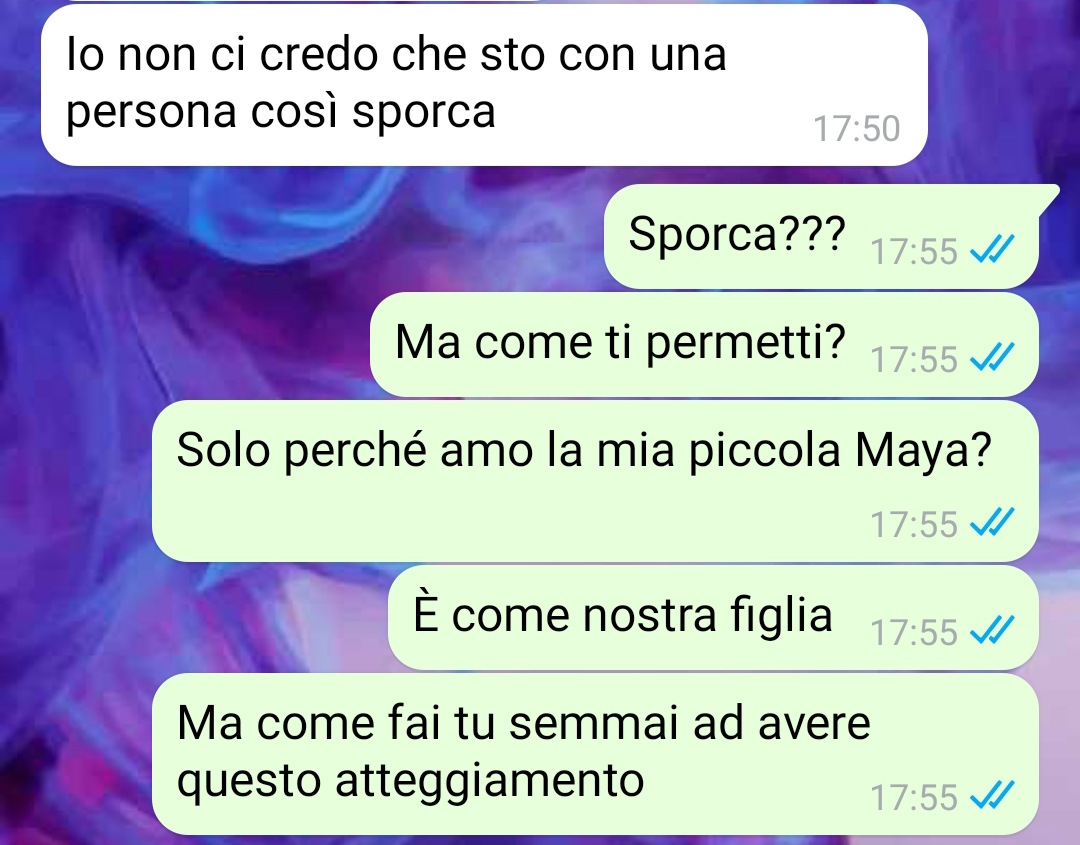
Task: Click timestamp on 'È come nostra figlia' message
Action: coord(914,632)
